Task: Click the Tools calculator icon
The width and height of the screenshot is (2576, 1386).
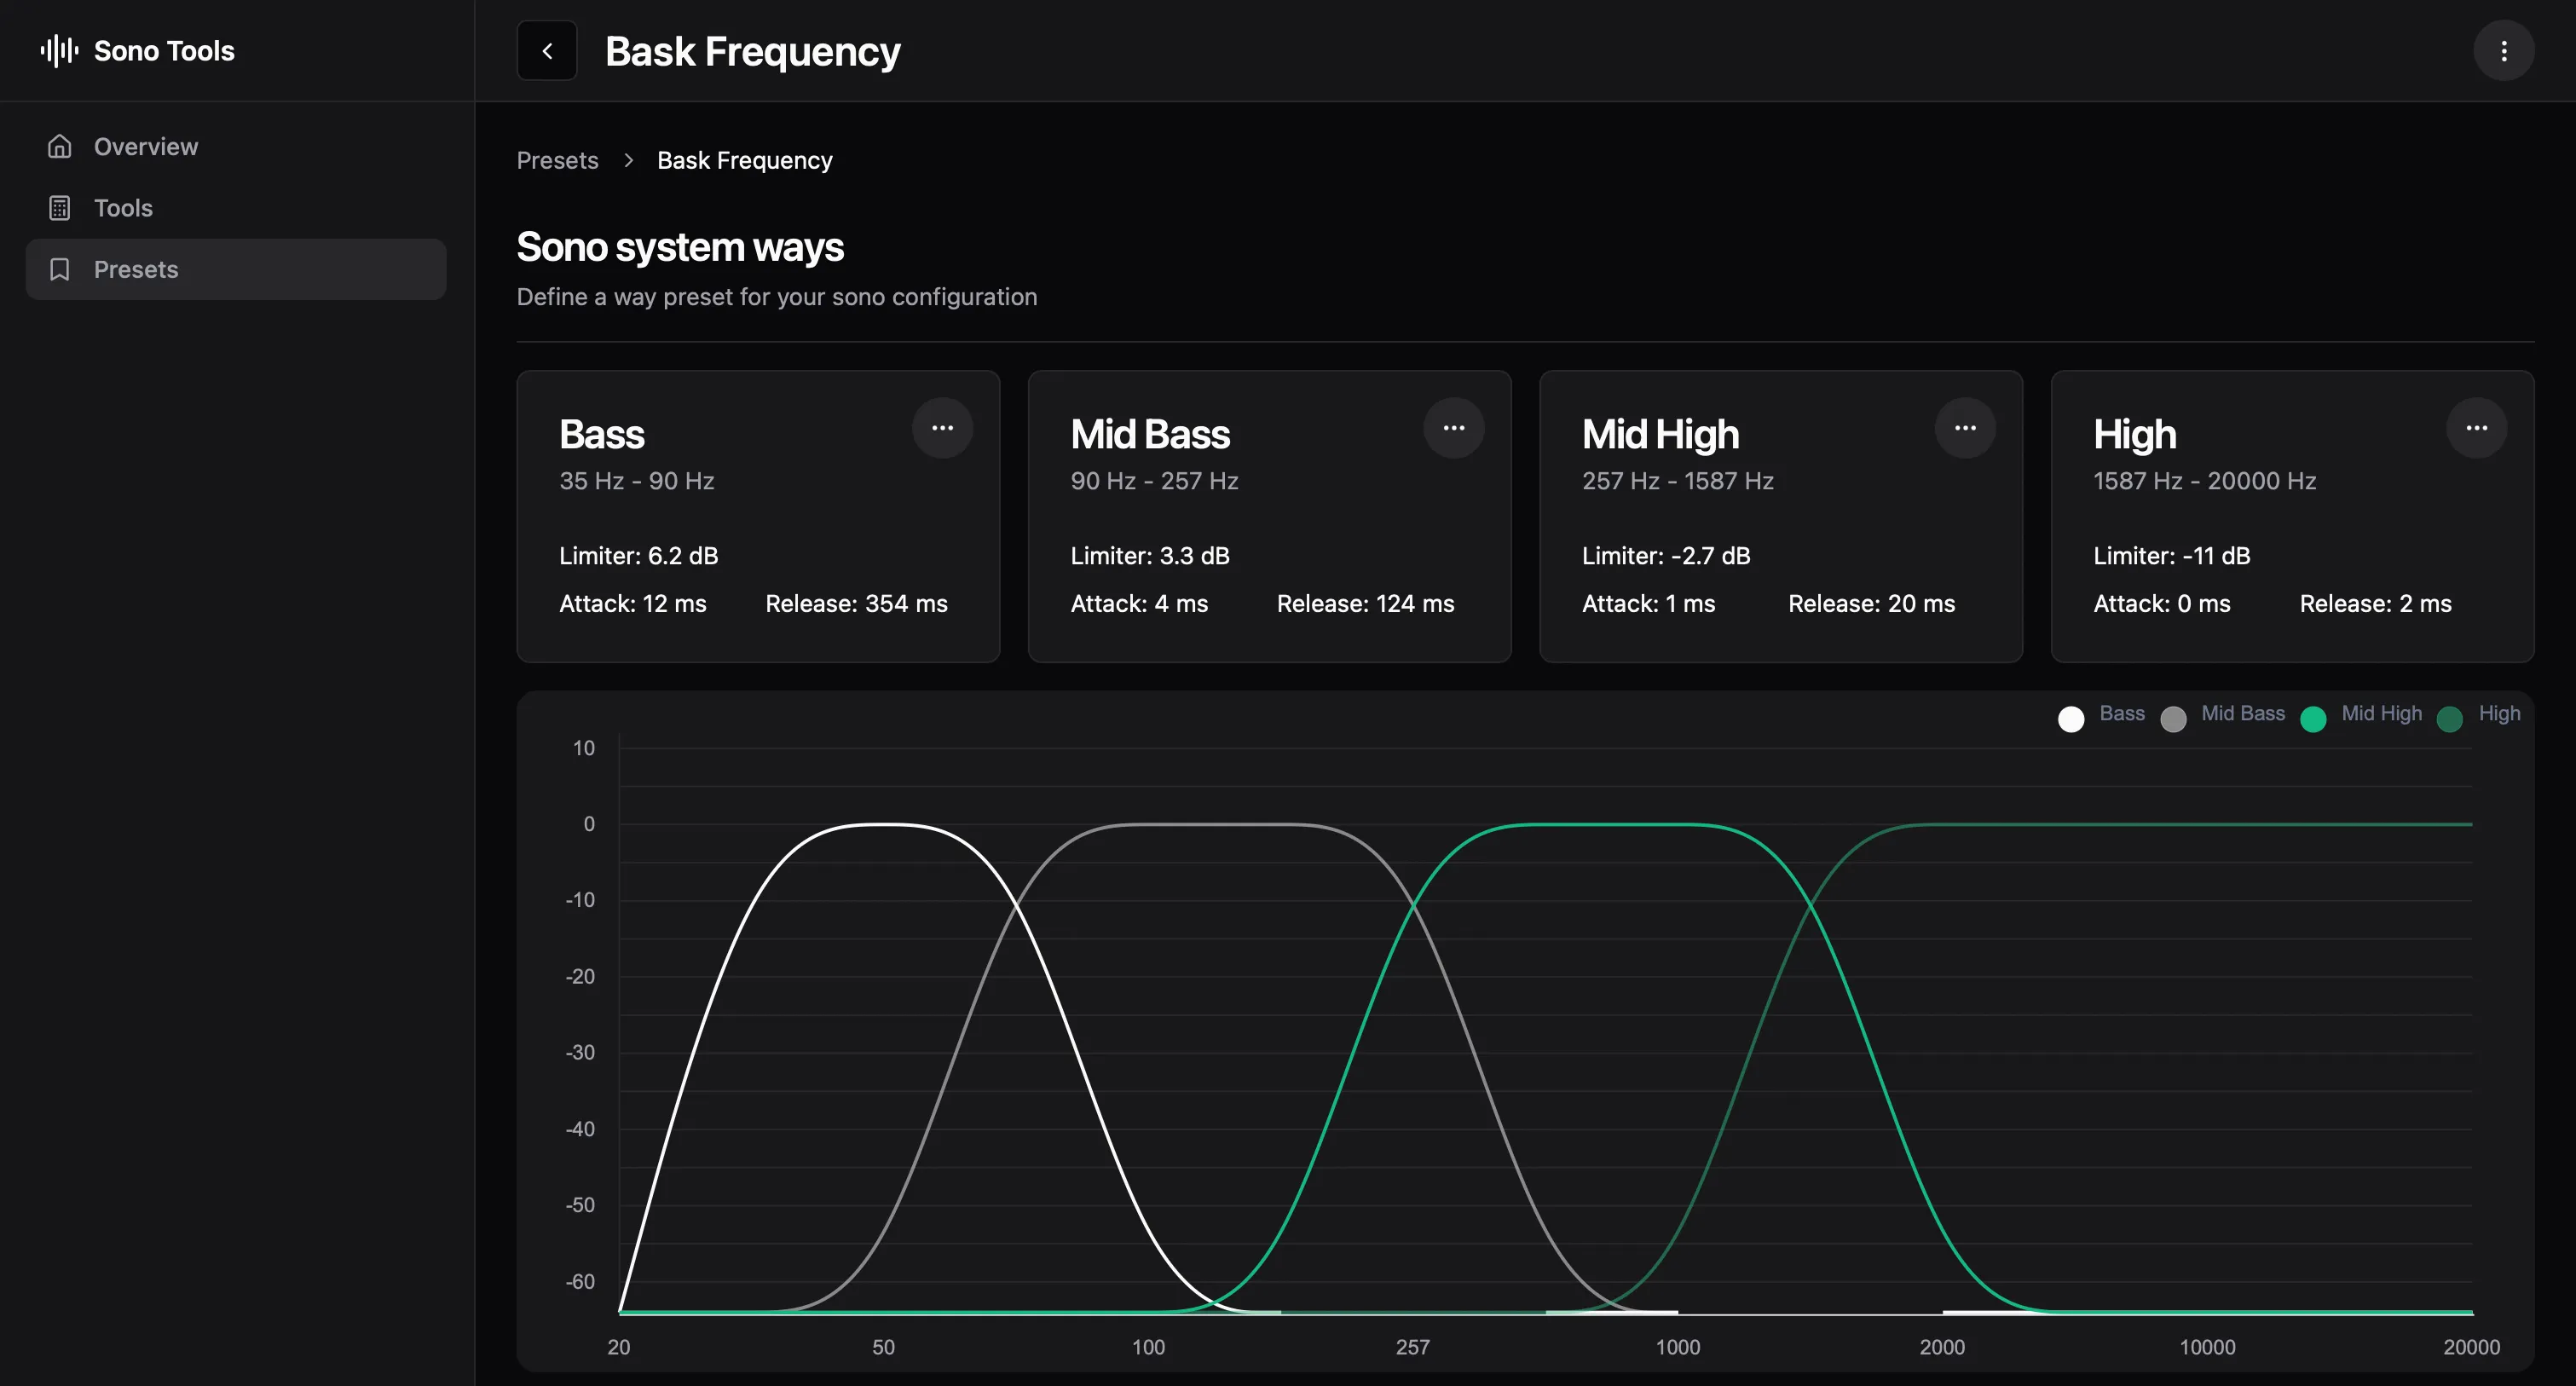Action: coord(60,207)
